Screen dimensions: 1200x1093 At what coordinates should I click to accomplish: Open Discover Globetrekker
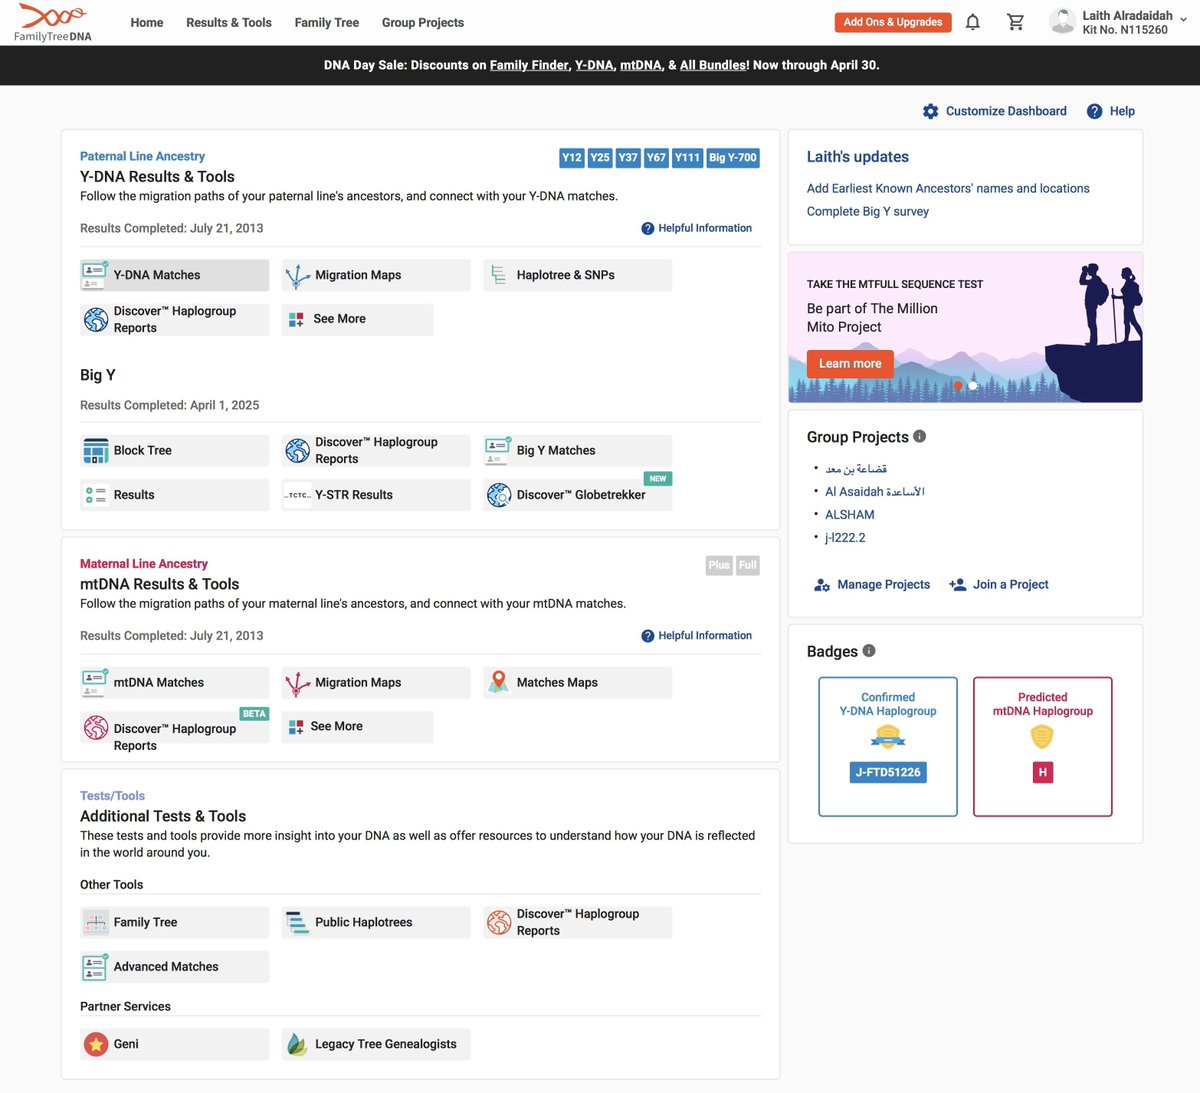click(577, 495)
